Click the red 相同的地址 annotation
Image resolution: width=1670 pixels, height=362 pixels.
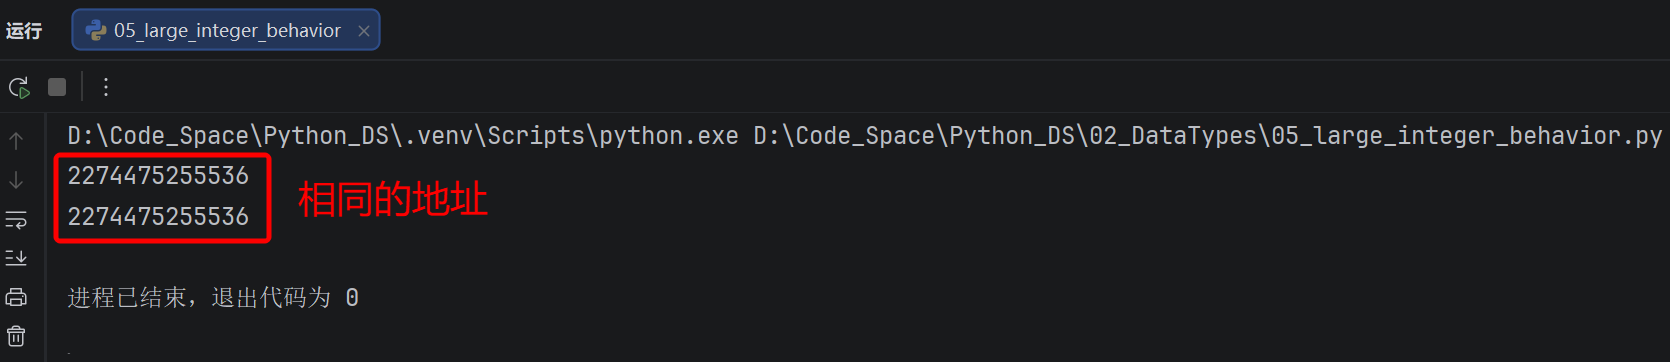tap(393, 199)
